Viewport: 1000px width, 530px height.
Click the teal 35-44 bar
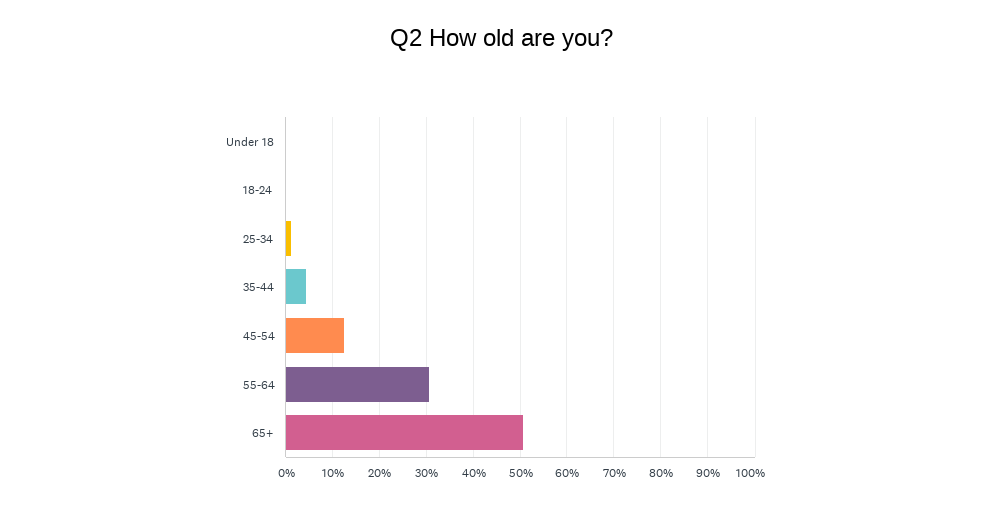click(x=296, y=287)
